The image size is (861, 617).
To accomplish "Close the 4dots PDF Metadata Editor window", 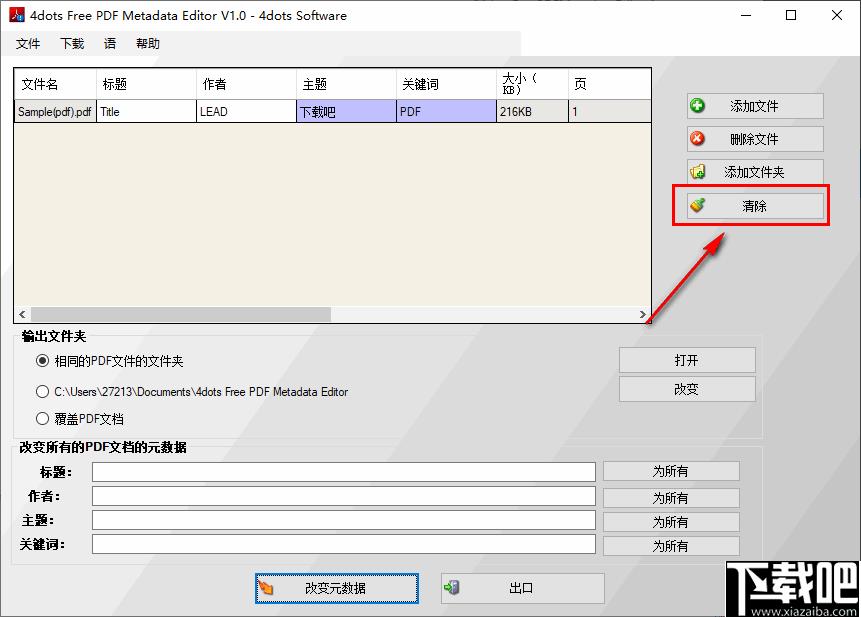I will coord(837,15).
